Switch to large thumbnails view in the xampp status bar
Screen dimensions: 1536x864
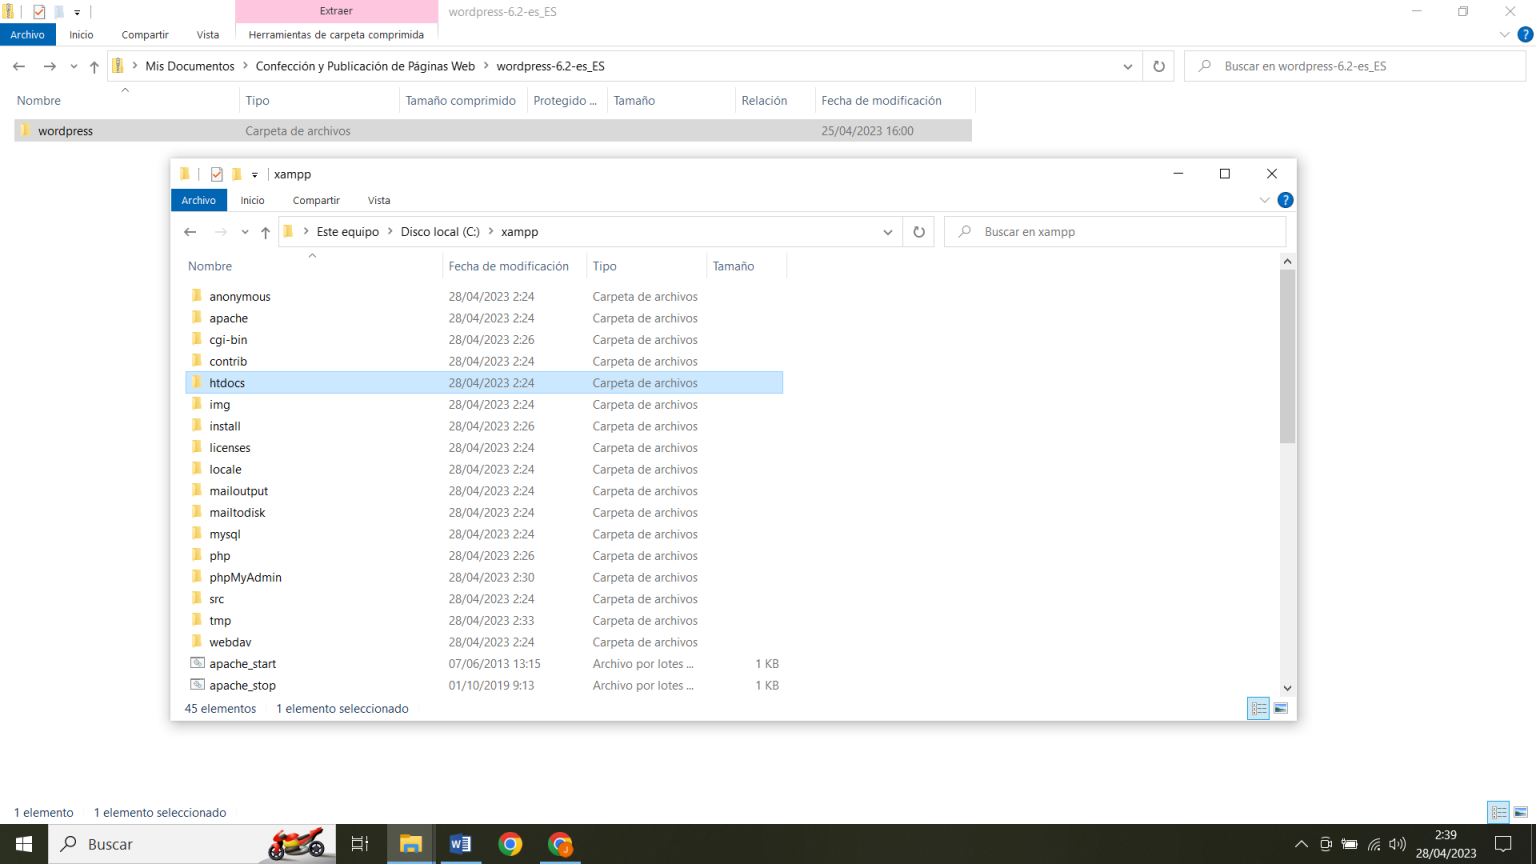click(x=1280, y=708)
